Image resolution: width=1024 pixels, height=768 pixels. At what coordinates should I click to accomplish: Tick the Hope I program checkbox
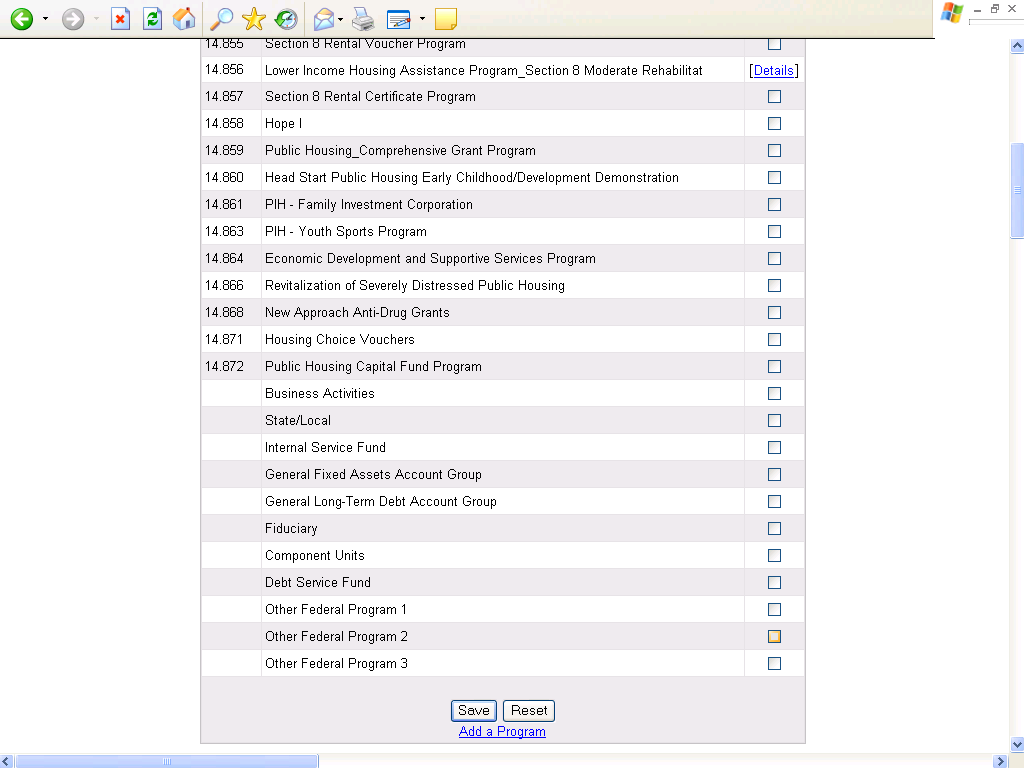tap(774, 124)
